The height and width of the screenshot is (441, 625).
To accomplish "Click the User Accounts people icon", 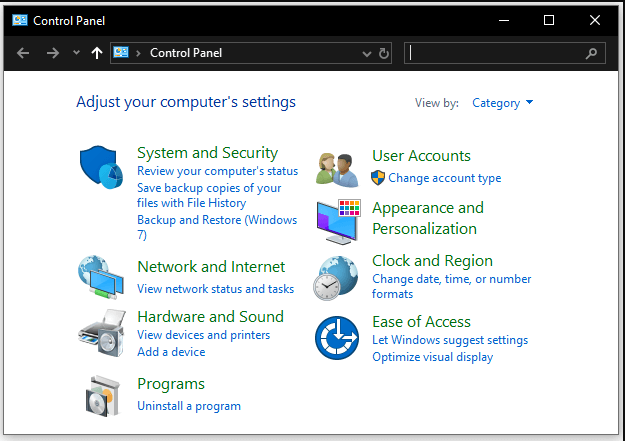I will coord(337,168).
